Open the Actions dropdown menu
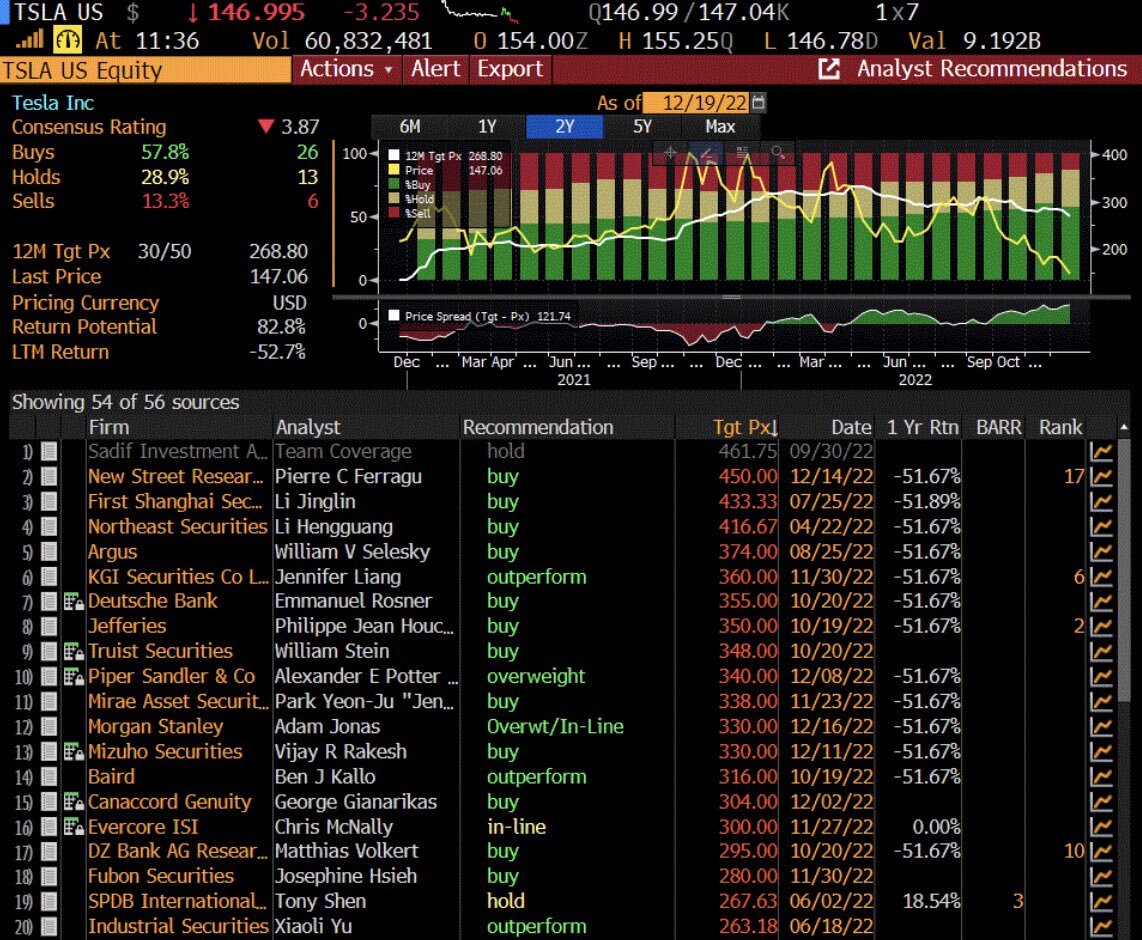Image resolution: width=1142 pixels, height=940 pixels. pyautogui.click(x=347, y=69)
